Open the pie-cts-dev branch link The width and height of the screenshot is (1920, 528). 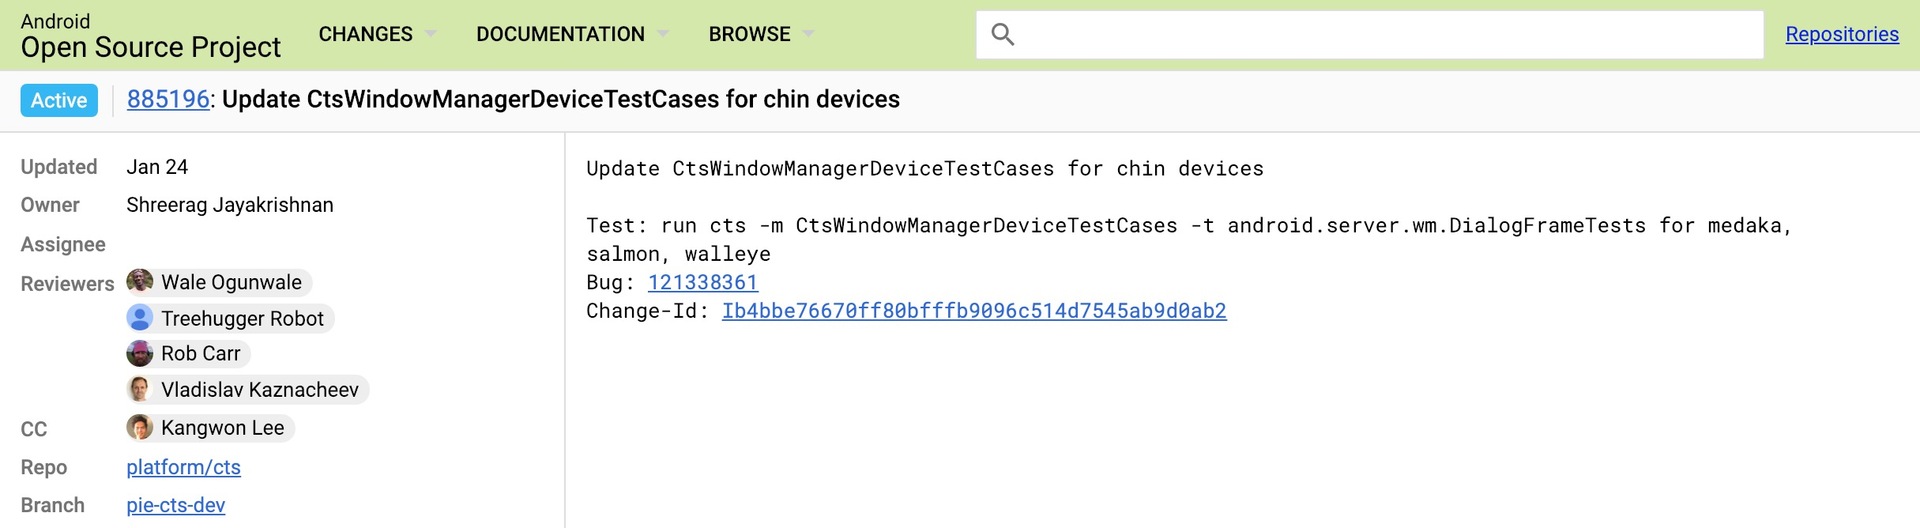click(x=175, y=505)
